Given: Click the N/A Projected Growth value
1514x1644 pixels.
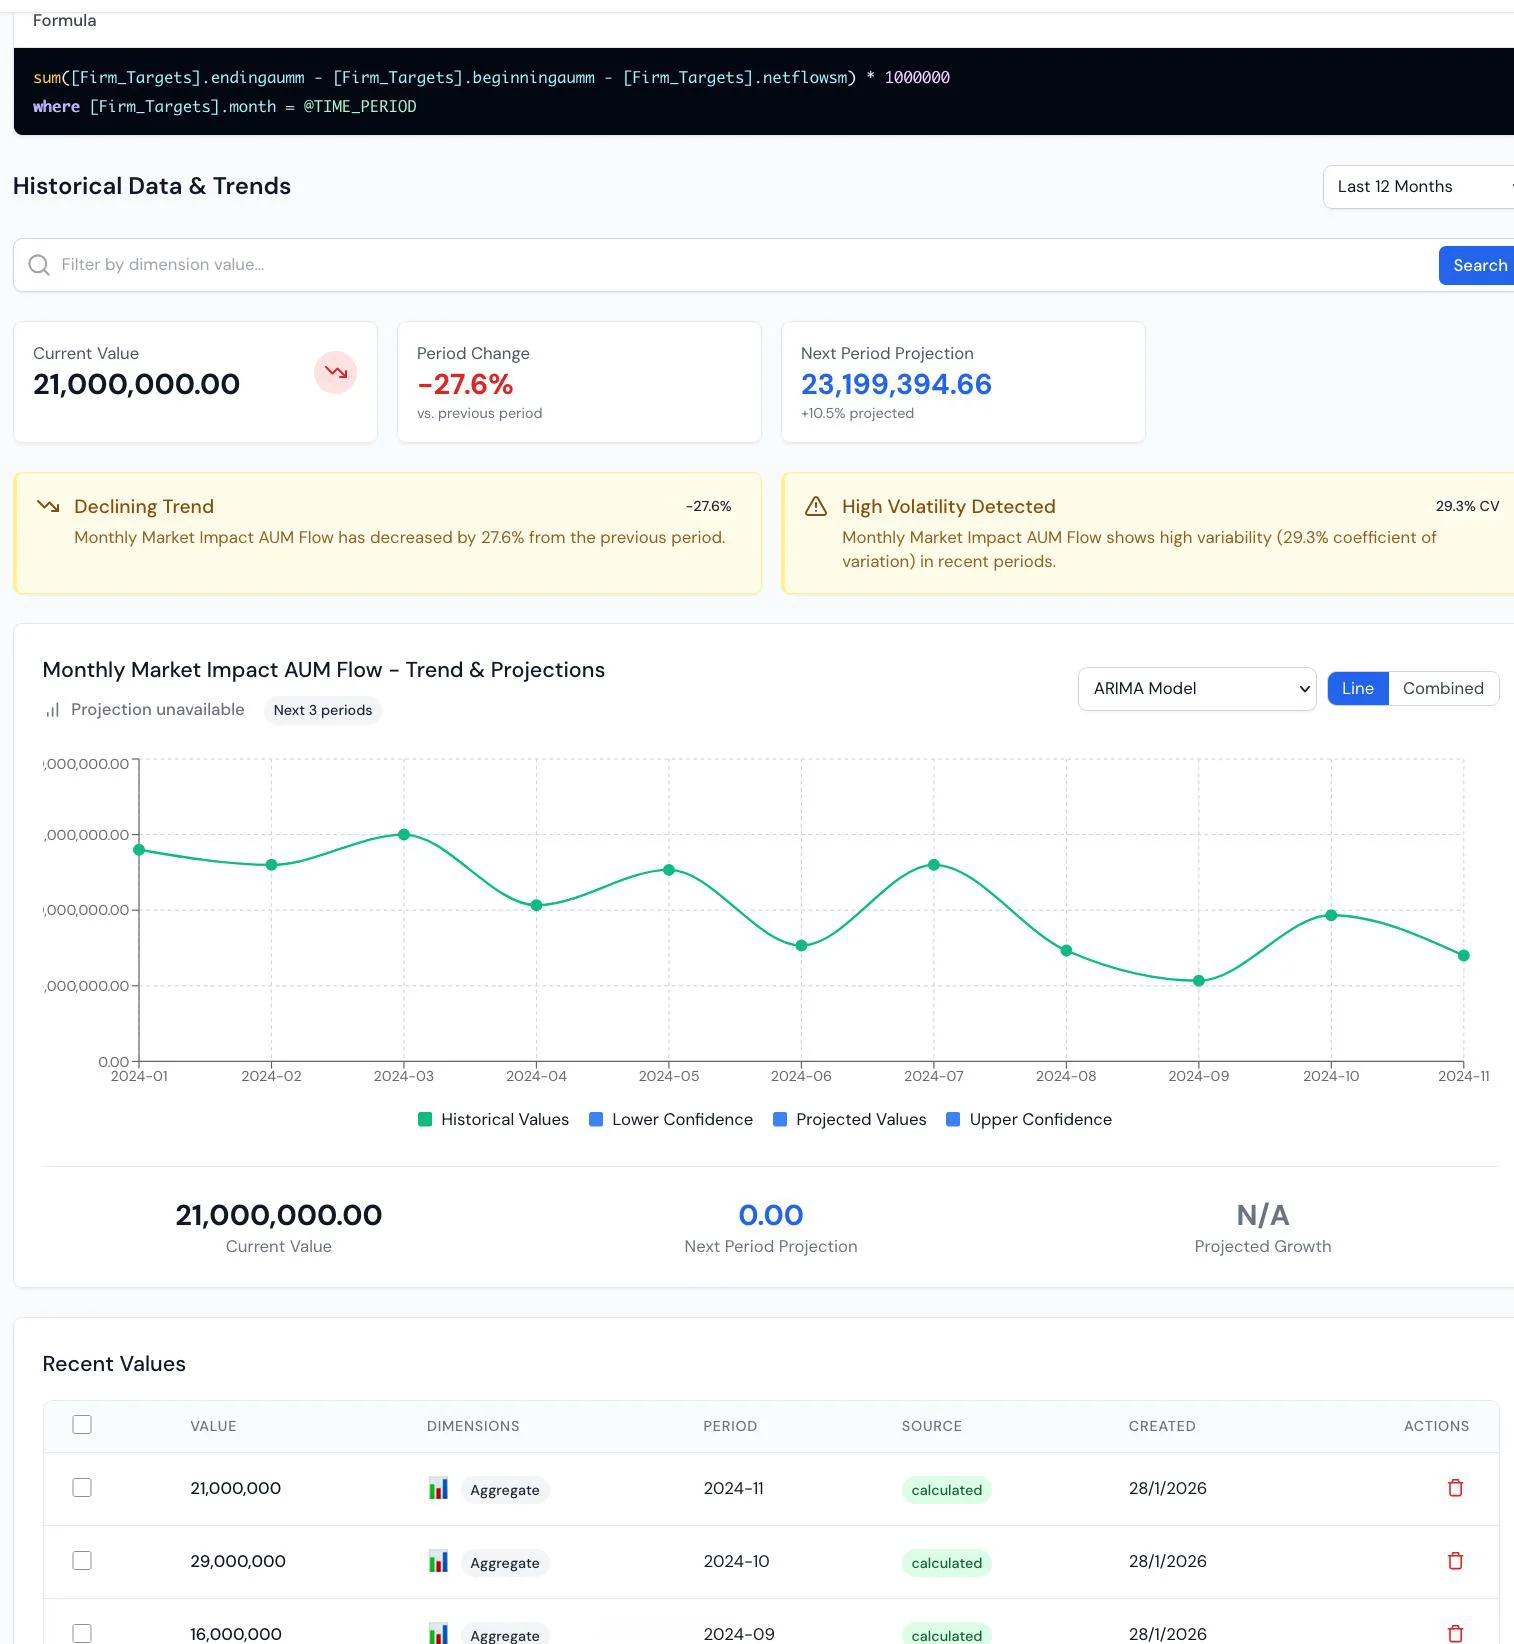Looking at the screenshot, I should (1263, 1215).
